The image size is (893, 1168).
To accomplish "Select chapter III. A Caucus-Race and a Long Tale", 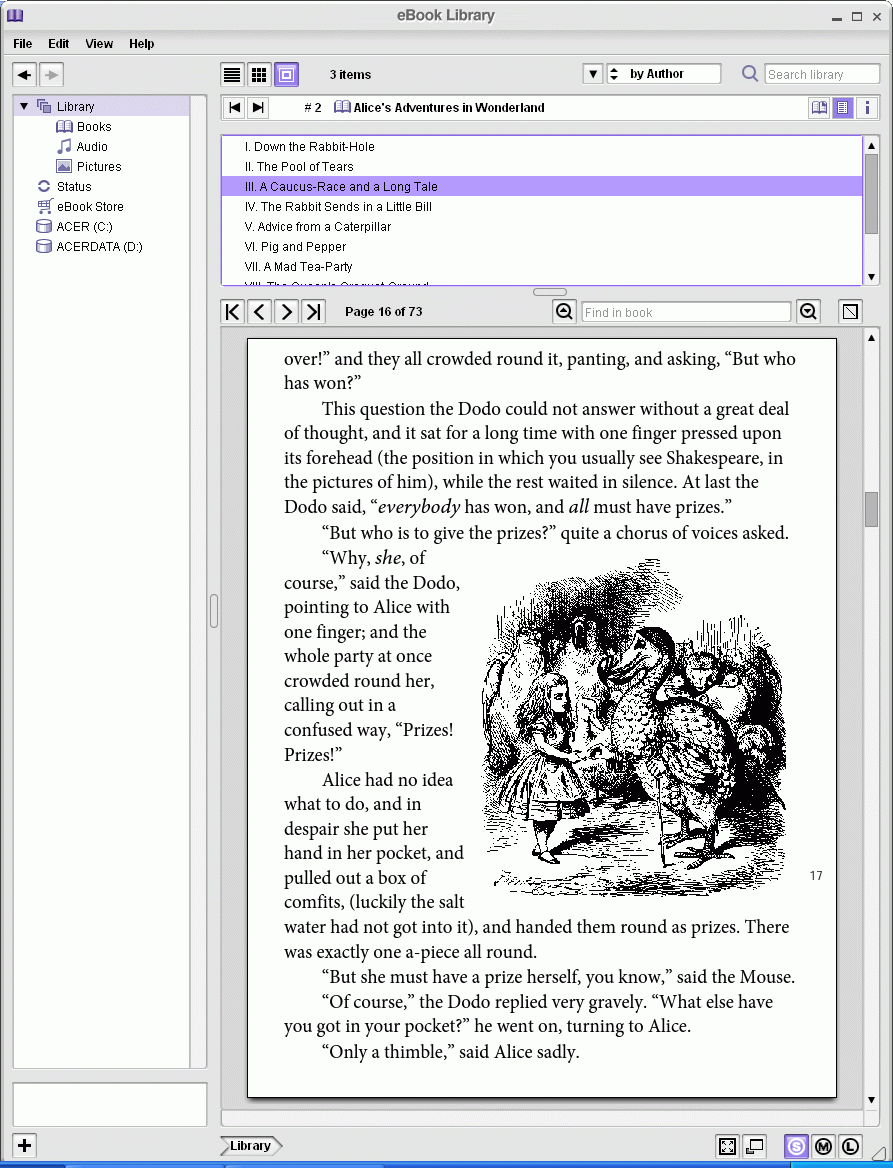I will click(541, 187).
